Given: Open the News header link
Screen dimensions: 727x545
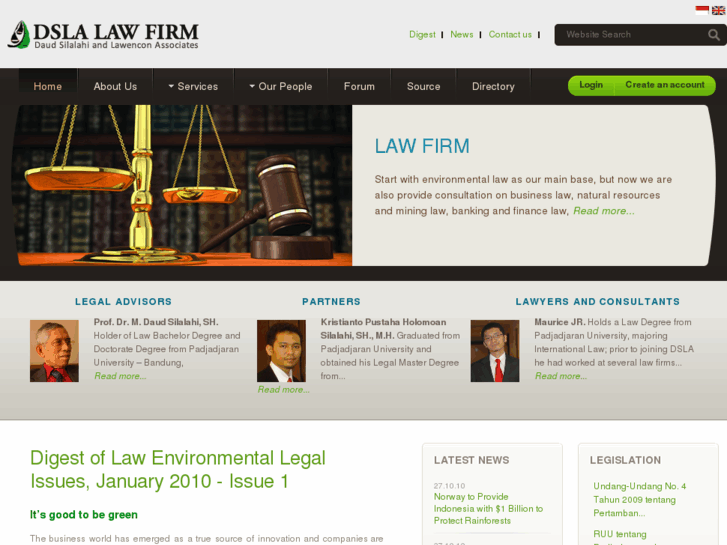Looking at the screenshot, I should tap(462, 35).
